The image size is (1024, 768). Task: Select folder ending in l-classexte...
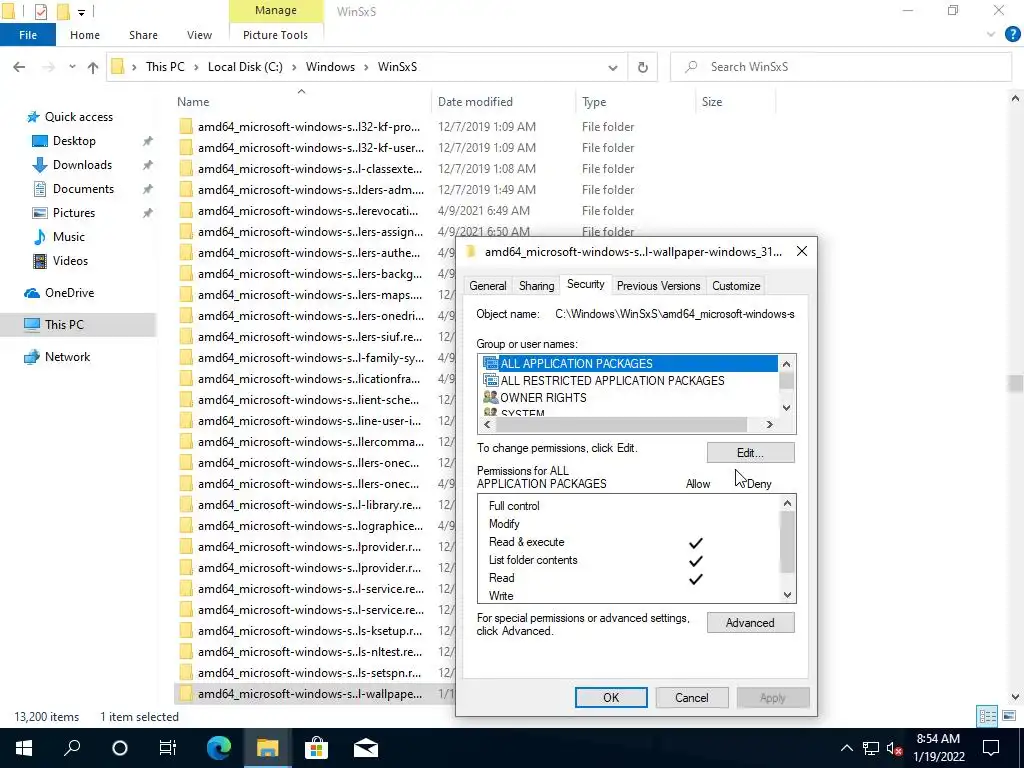(x=309, y=168)
